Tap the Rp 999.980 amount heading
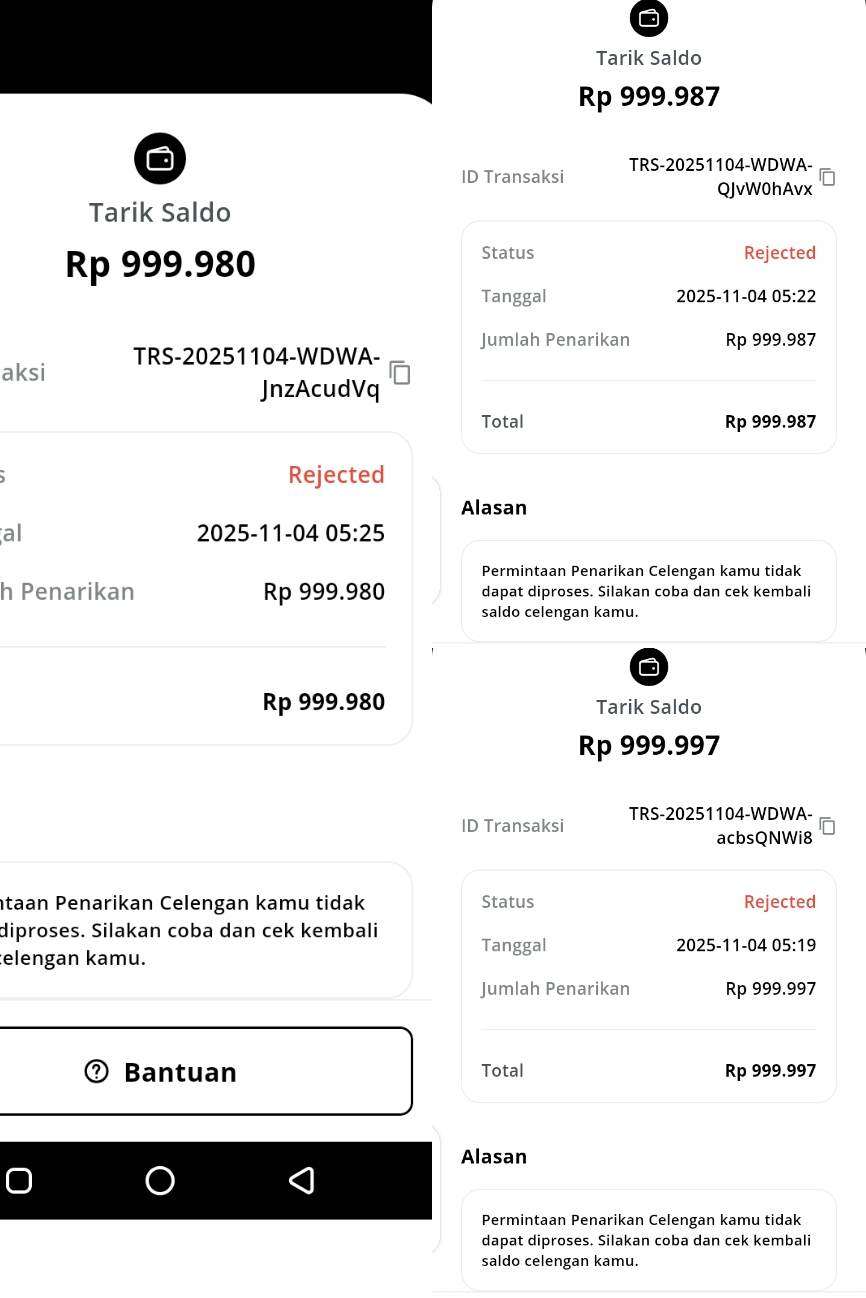Image resolution: width=866 pixels, height=1298 pixels. [x=160, y=263]
